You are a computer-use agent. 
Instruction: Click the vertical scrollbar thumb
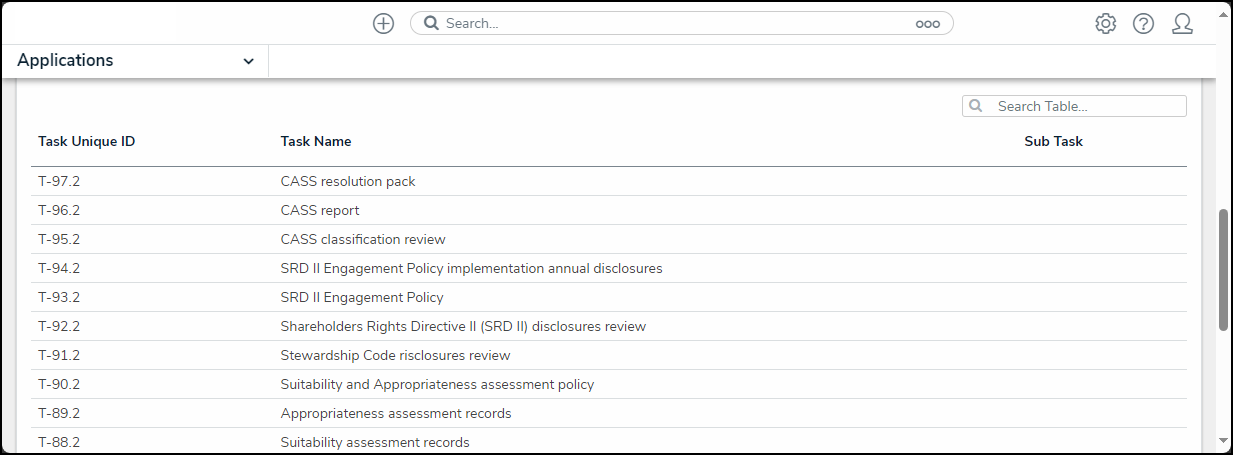click(1223, 270)
